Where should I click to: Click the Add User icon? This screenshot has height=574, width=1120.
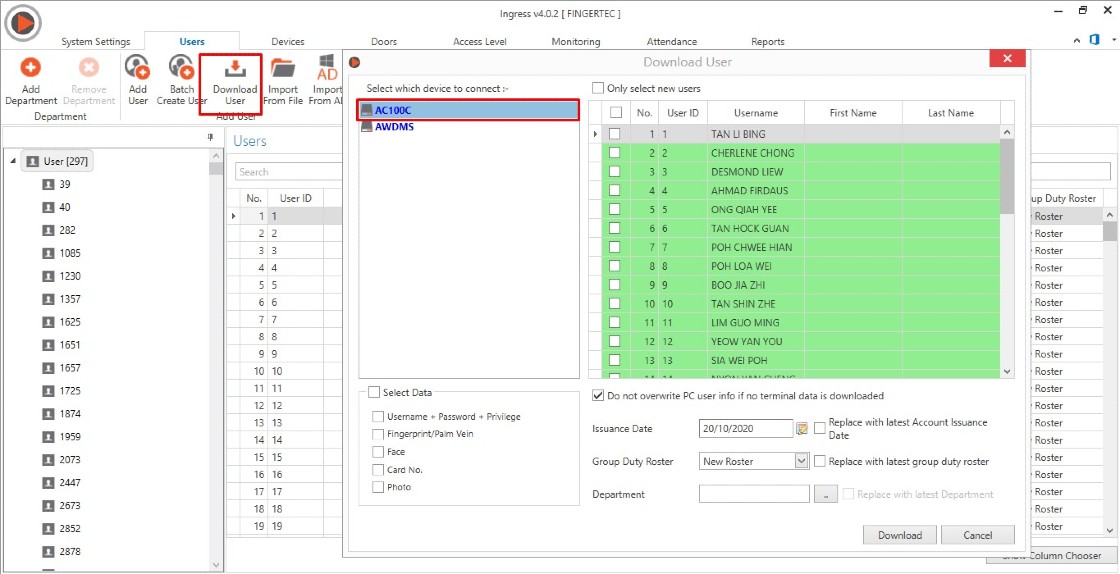click(x=137, y=67)
